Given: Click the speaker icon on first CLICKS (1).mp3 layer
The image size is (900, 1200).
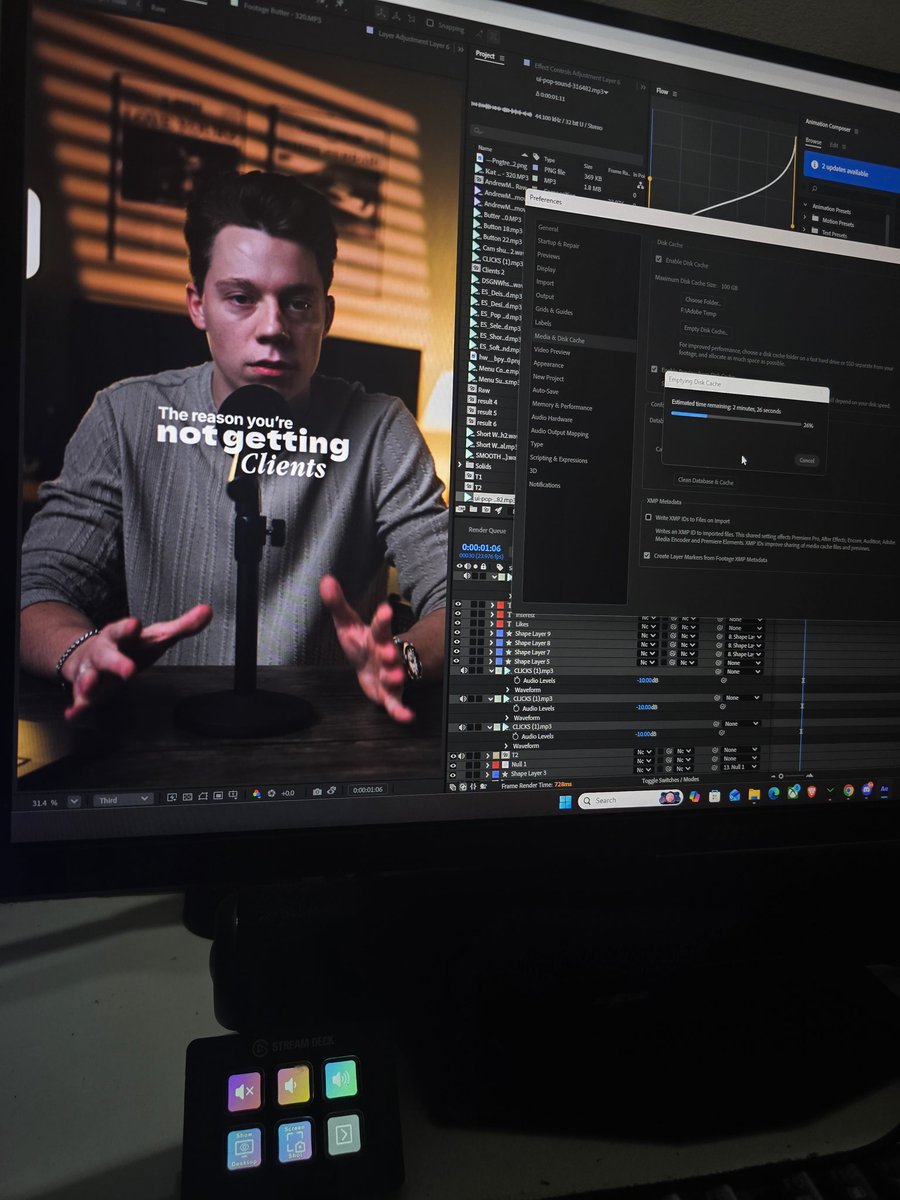Looking at the screenshot, I should (x=463, y=670).
